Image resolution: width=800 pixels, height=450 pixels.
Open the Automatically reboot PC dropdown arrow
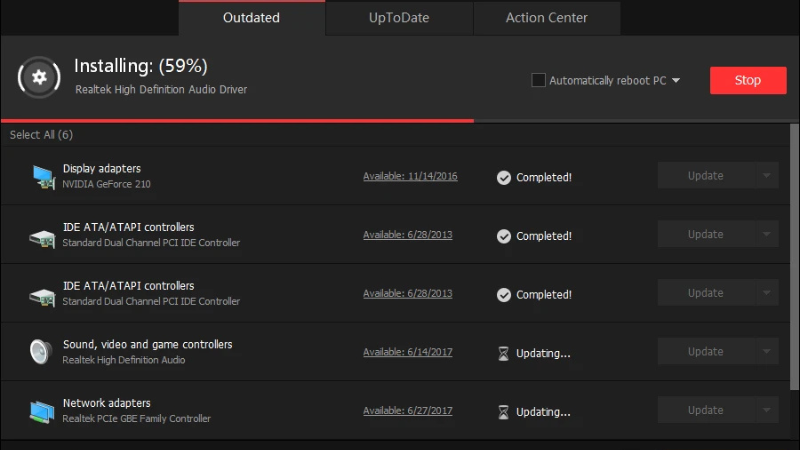(x=676, y=81)
